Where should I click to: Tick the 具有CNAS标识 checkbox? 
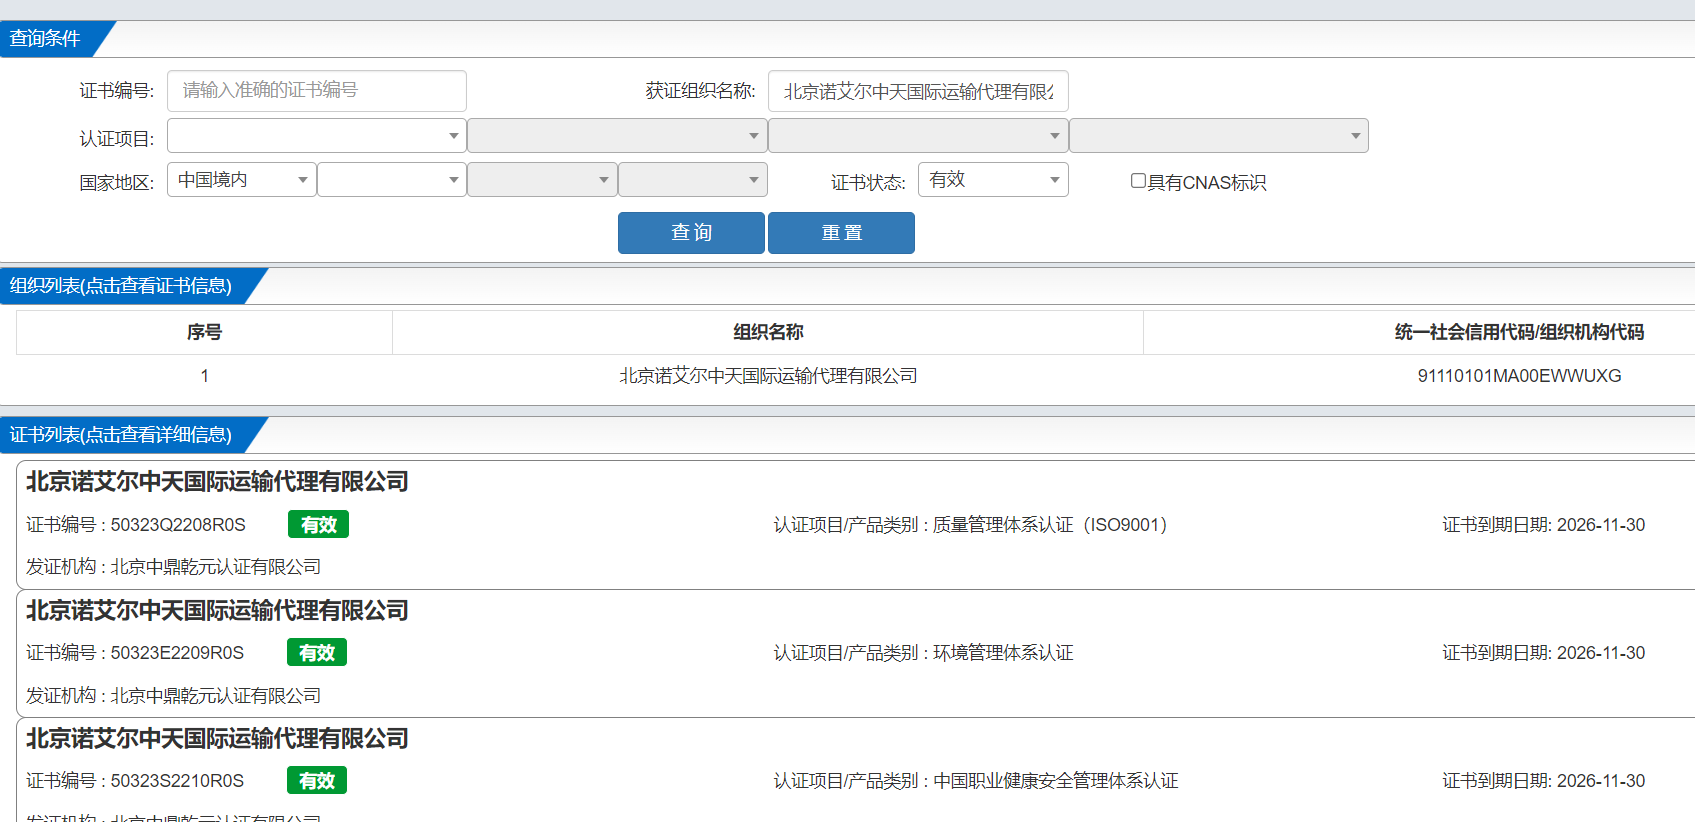(1138, 181)
